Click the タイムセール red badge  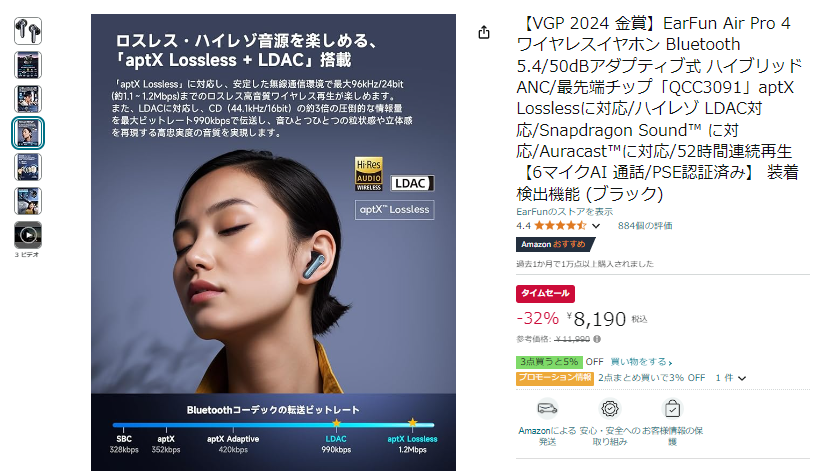[545, 293]
